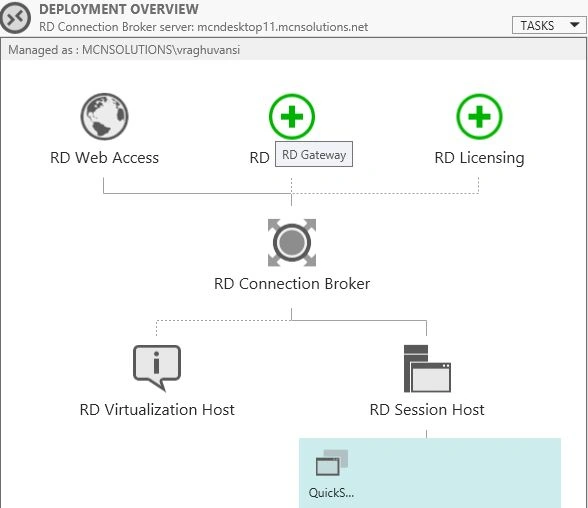
Task: Open the QuickSessionCollection icon
Action: pos(332,463)
